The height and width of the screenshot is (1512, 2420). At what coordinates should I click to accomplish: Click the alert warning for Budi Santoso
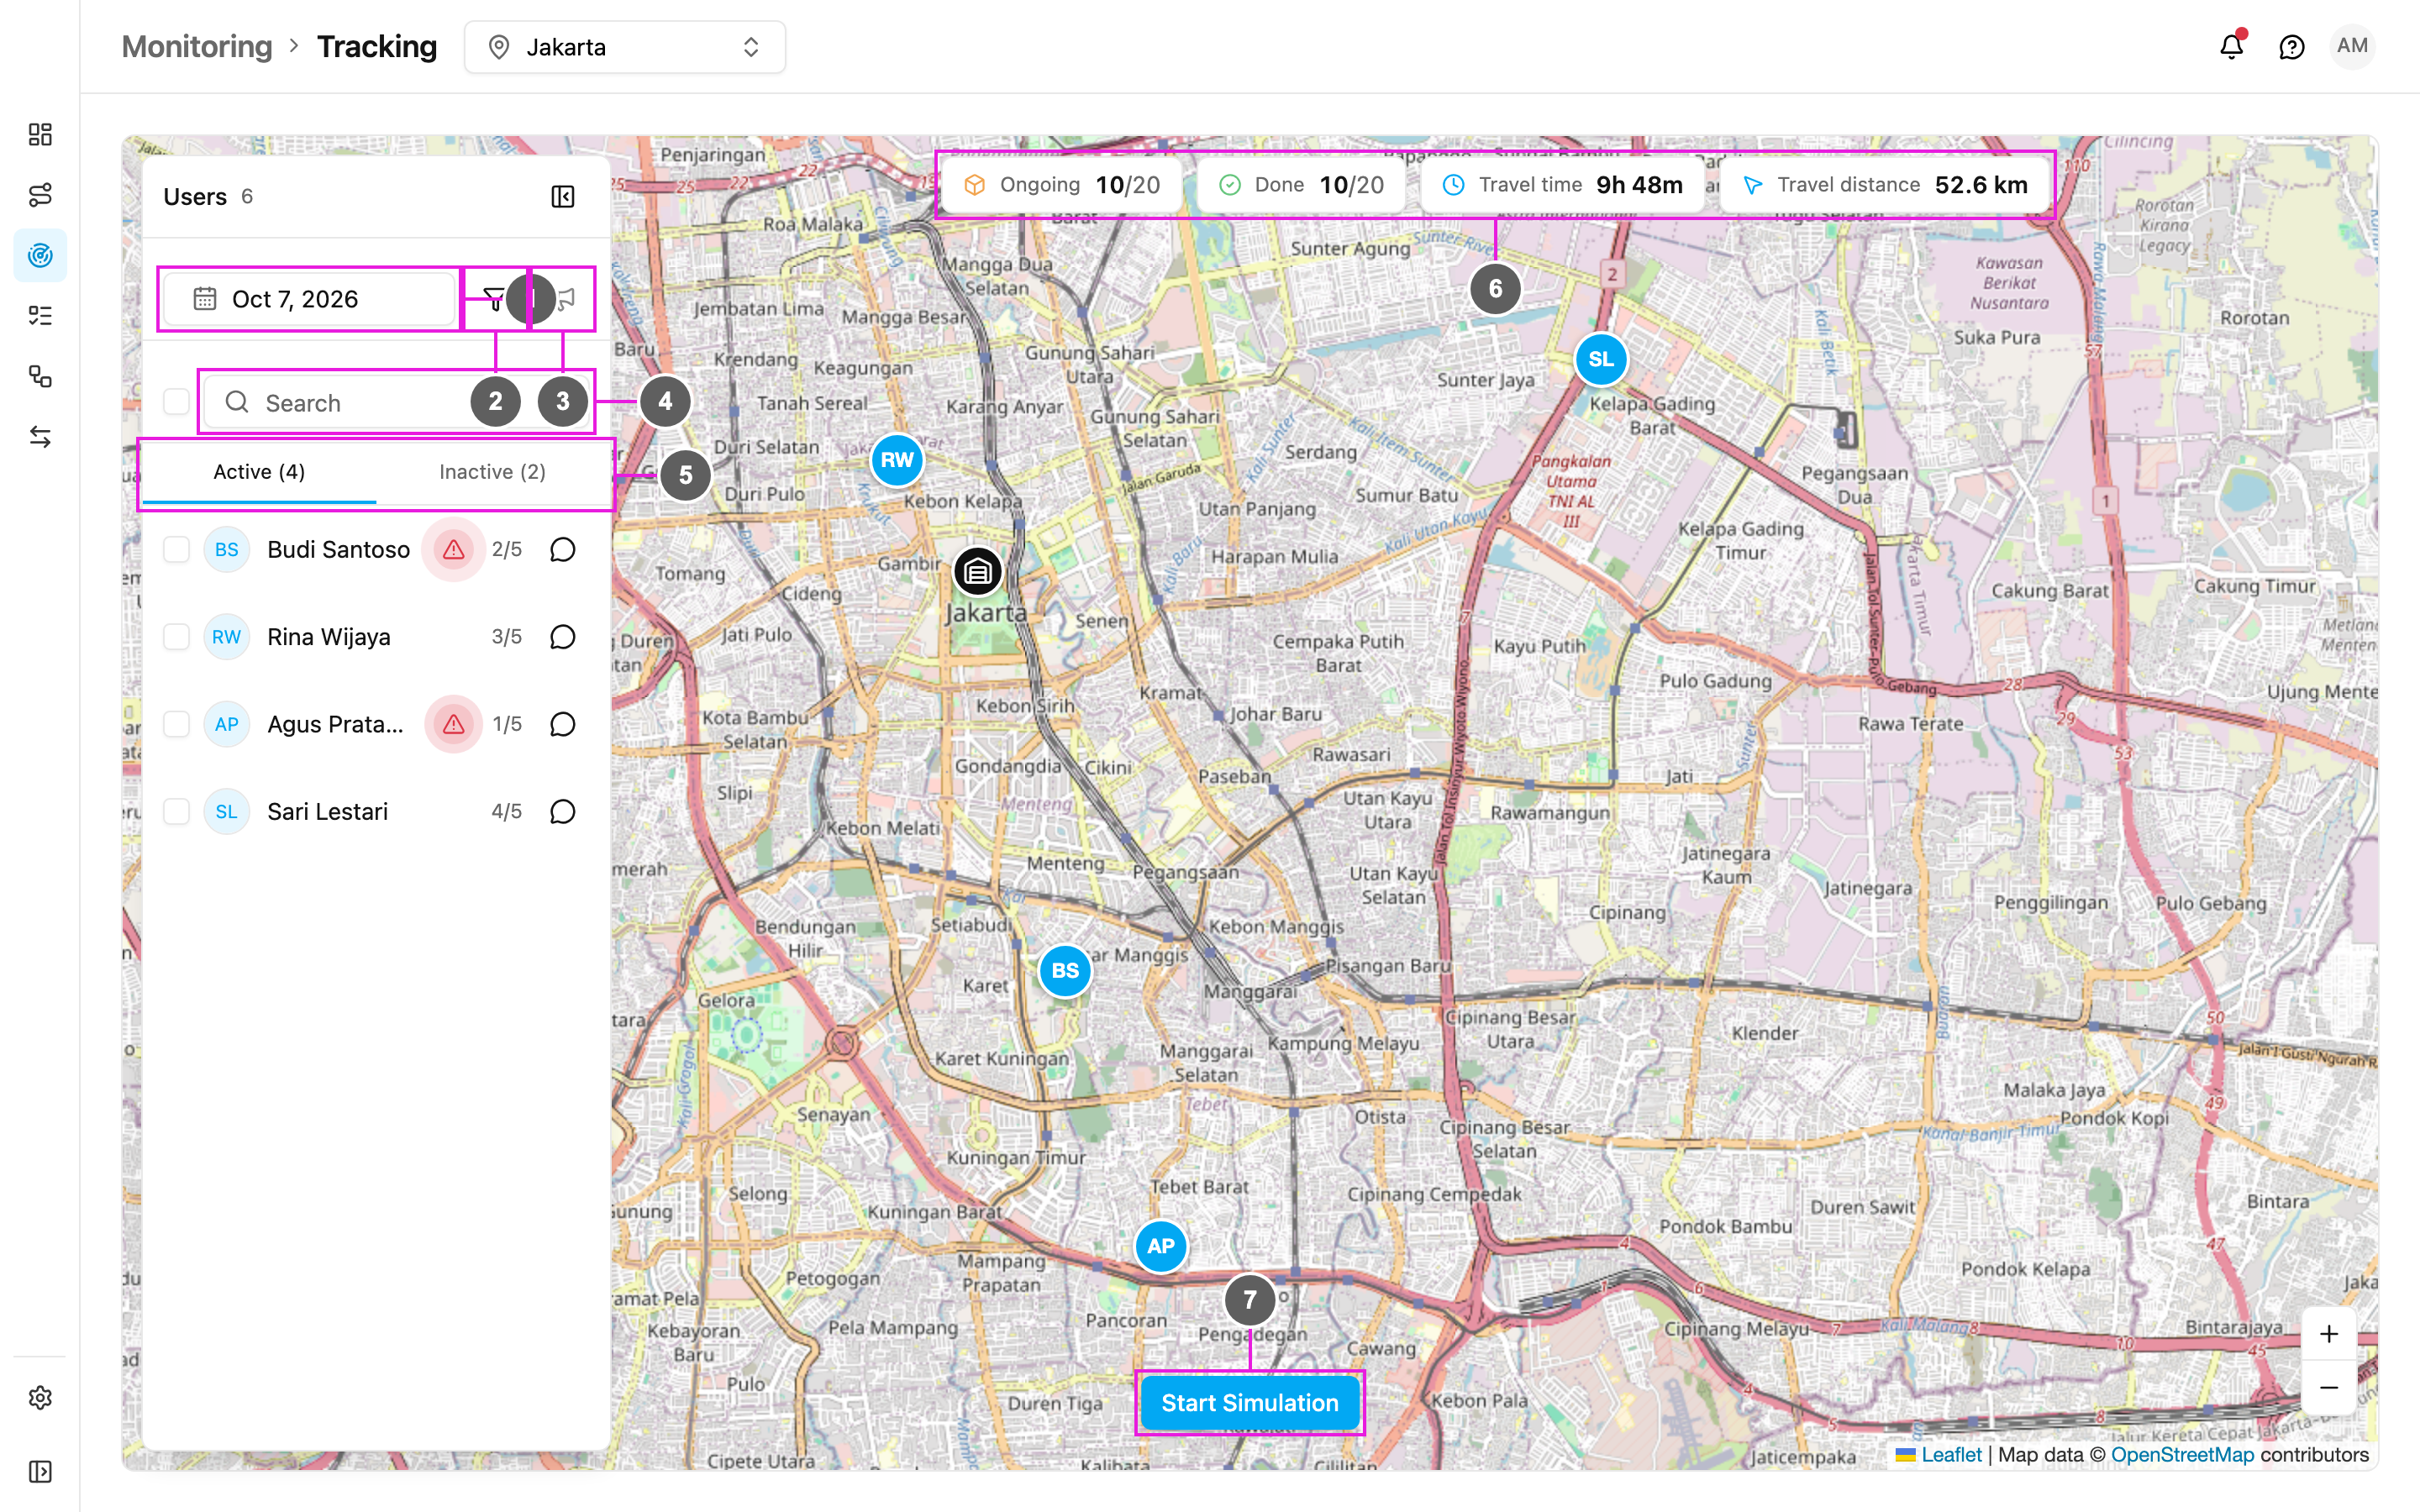click(453, 549)
